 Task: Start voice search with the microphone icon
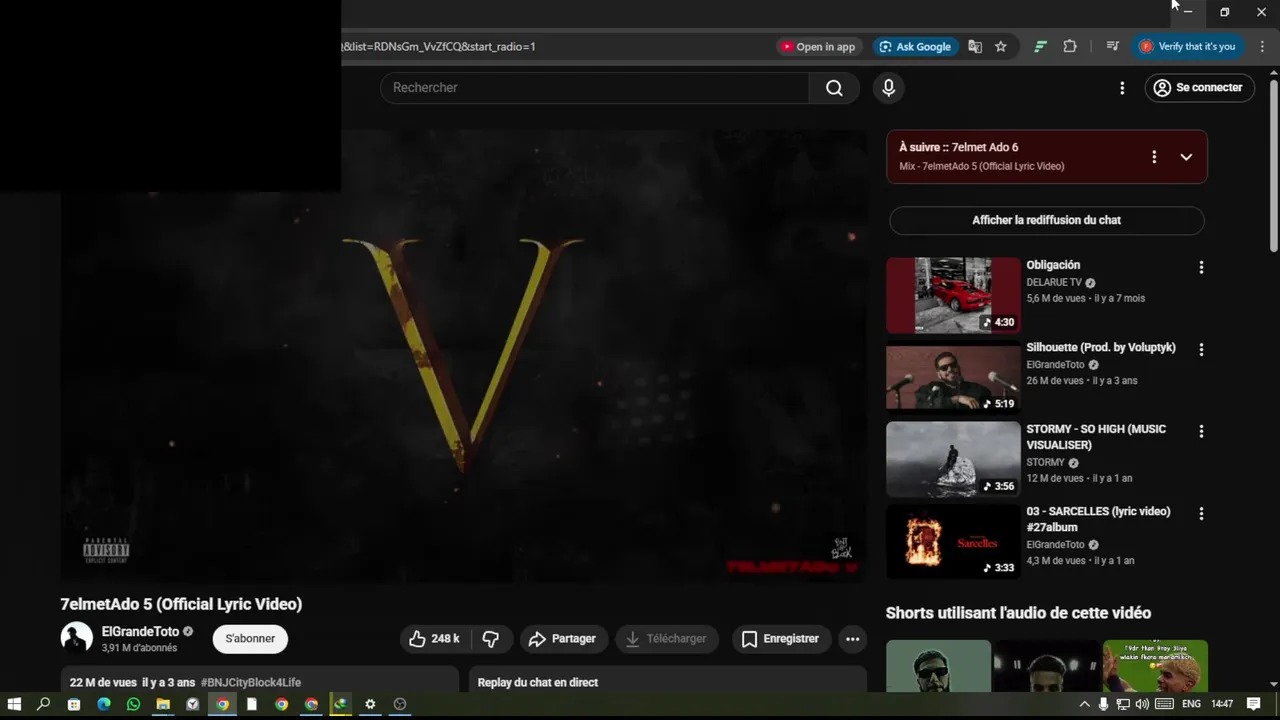point(888,88)
